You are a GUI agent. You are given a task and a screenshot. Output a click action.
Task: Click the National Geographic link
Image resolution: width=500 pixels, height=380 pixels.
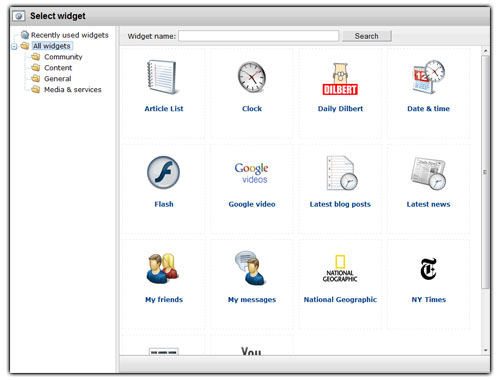[340, 300]
